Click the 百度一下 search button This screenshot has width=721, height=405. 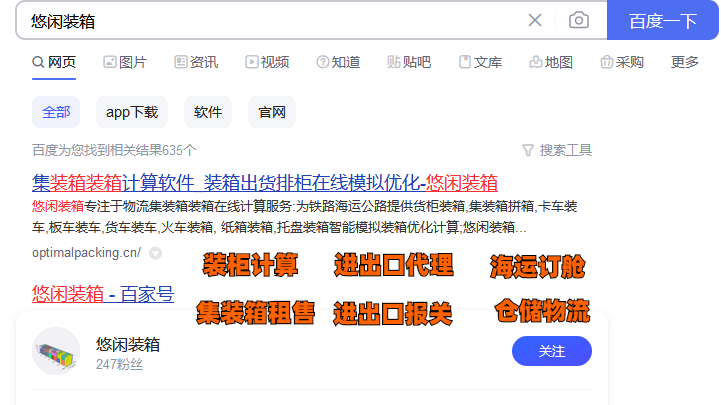pos(663,21)
